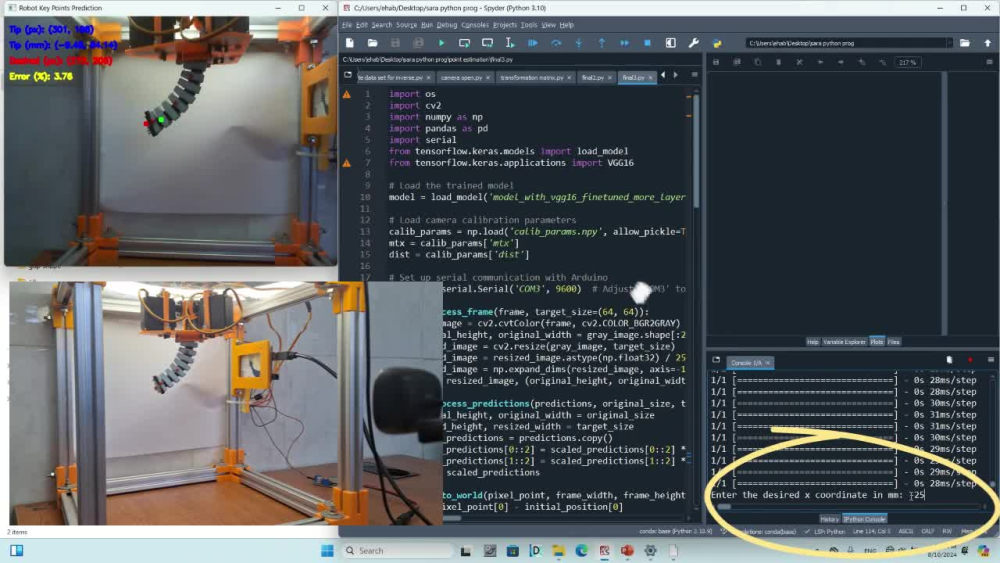Switch to the IPython Console tab
The height and width of the screenshot is (563, 1000).
pyautogui.click(x=864, y=519)
